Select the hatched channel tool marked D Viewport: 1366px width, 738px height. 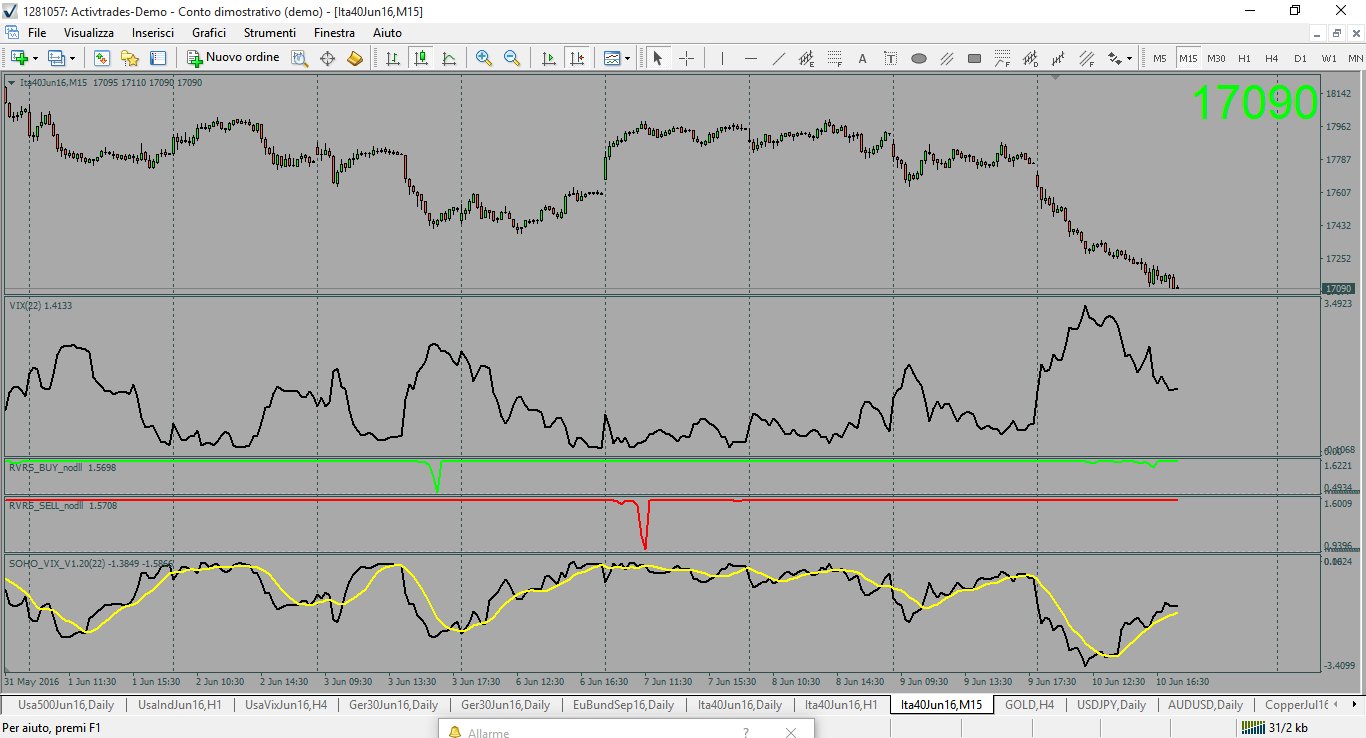coord(1030,58)
